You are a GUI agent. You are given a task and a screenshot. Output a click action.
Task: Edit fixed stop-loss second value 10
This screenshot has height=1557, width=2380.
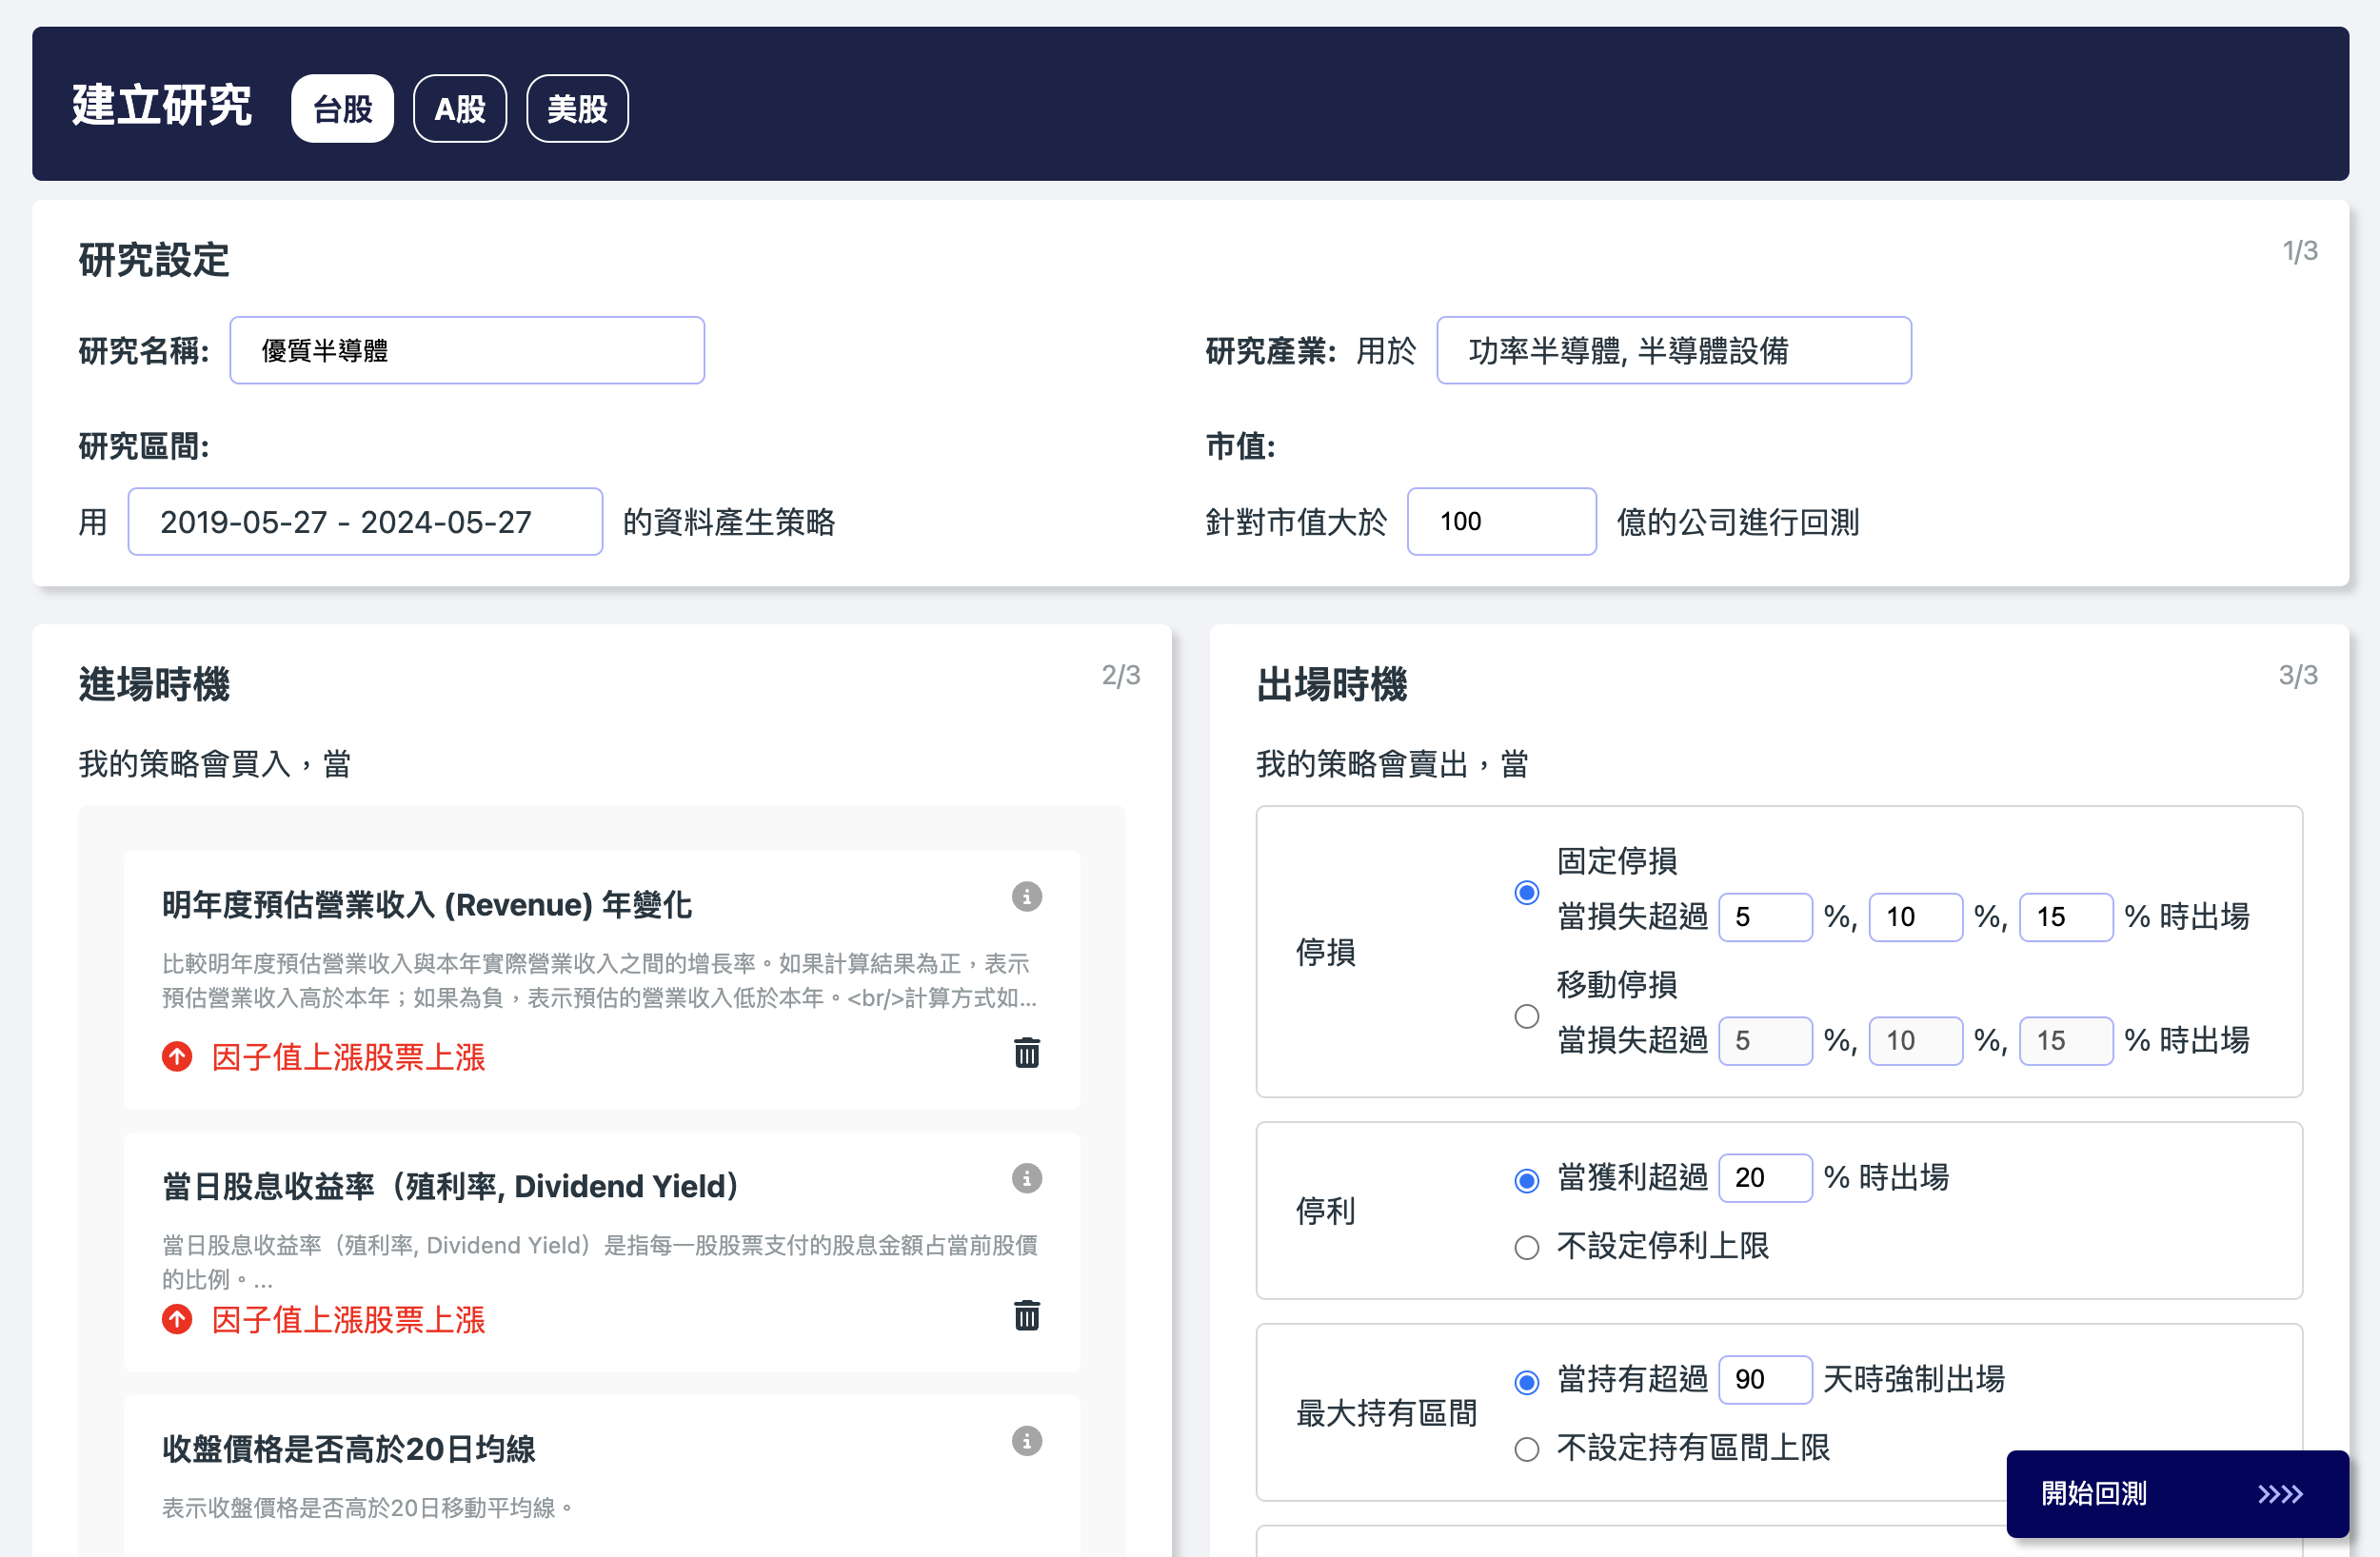tap(1915, 917)
